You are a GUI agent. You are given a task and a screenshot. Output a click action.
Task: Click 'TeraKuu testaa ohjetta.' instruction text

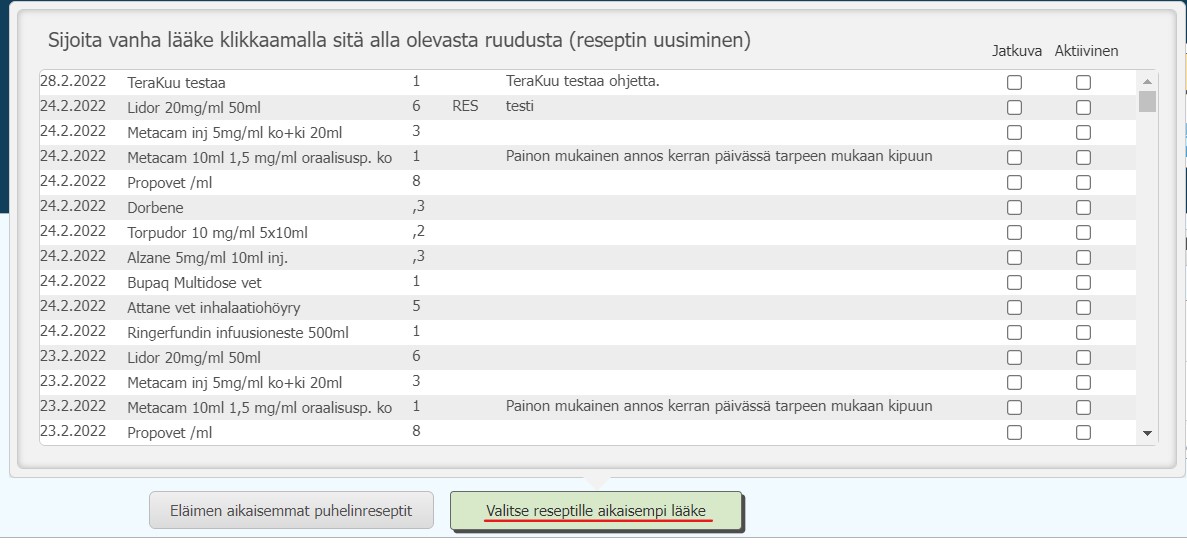pos(583,81)
